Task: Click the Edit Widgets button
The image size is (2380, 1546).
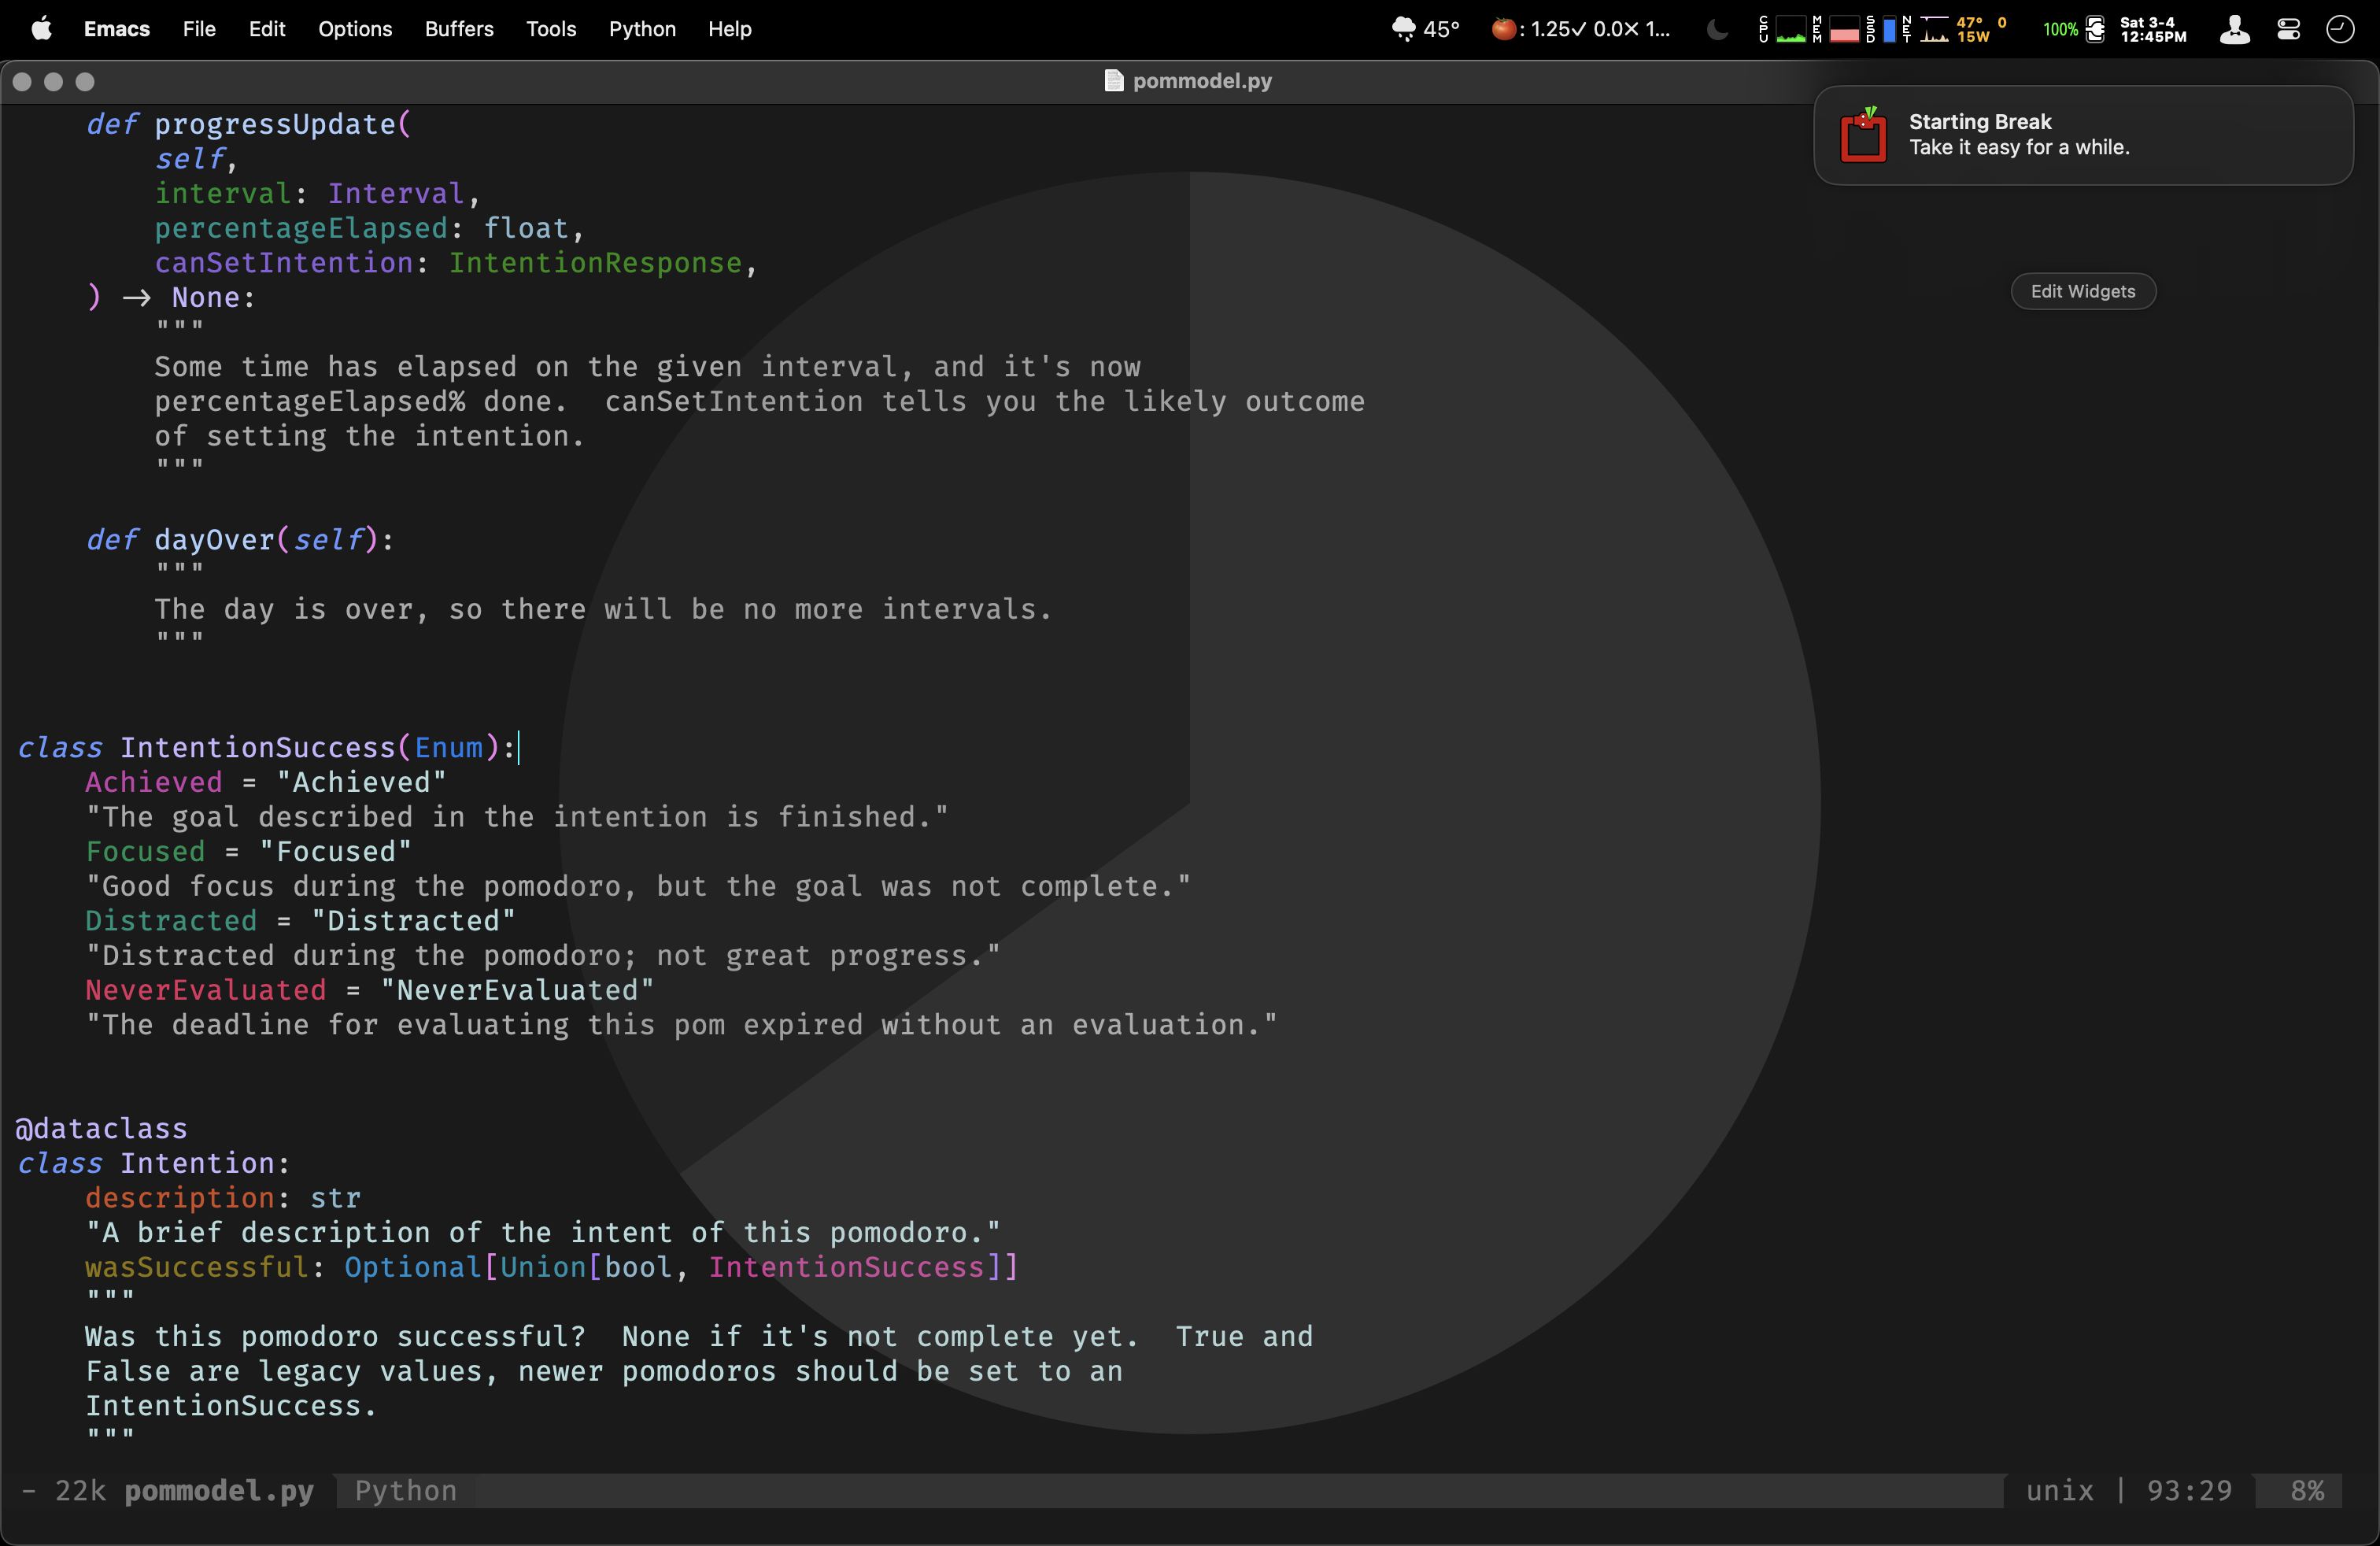Action: coord(2082,291)
